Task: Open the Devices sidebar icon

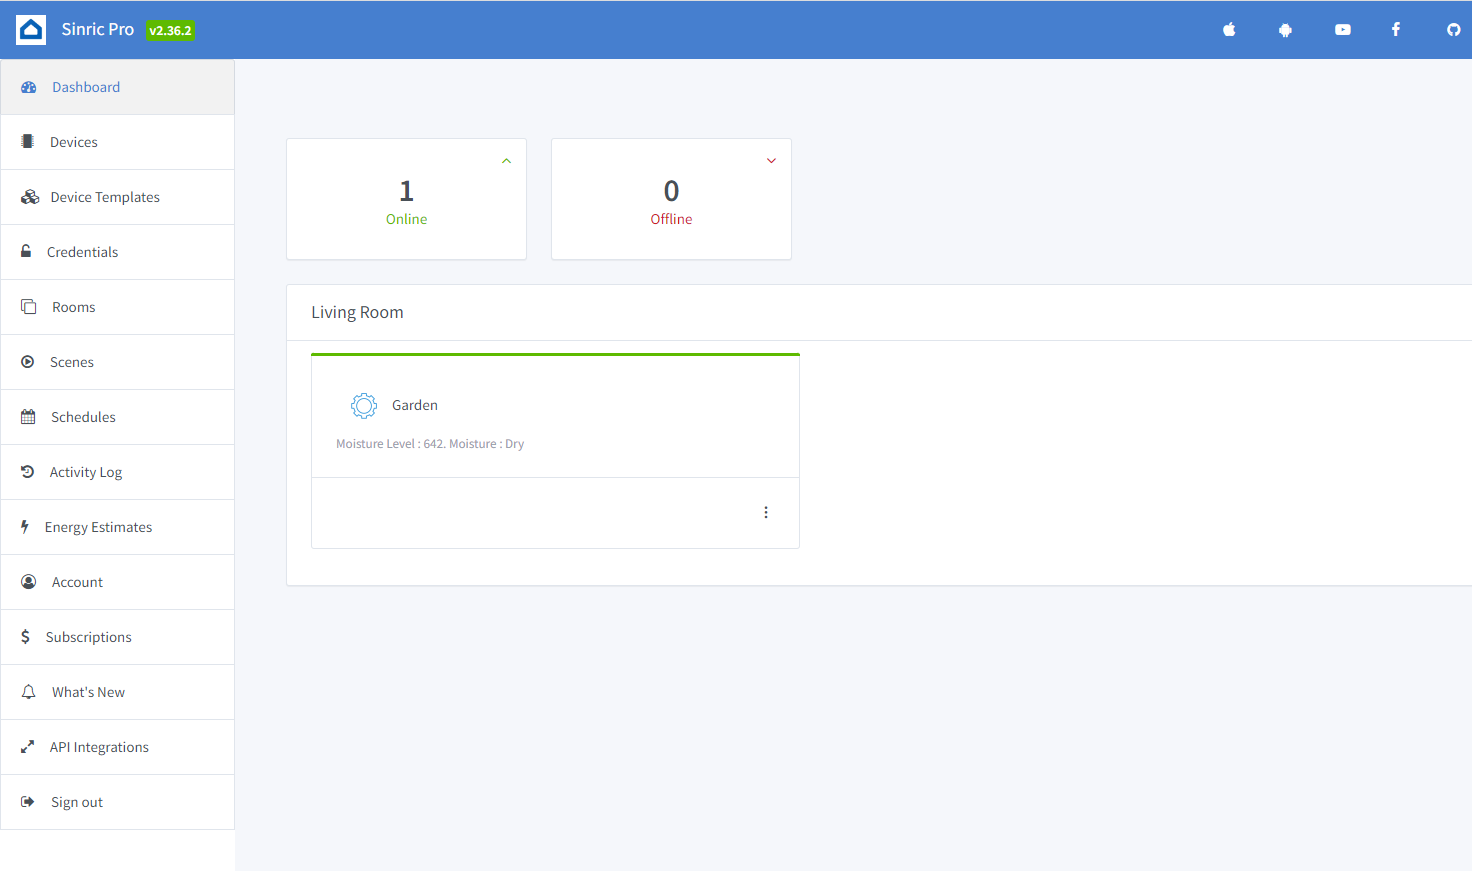Action: click(x=27, y=141)
